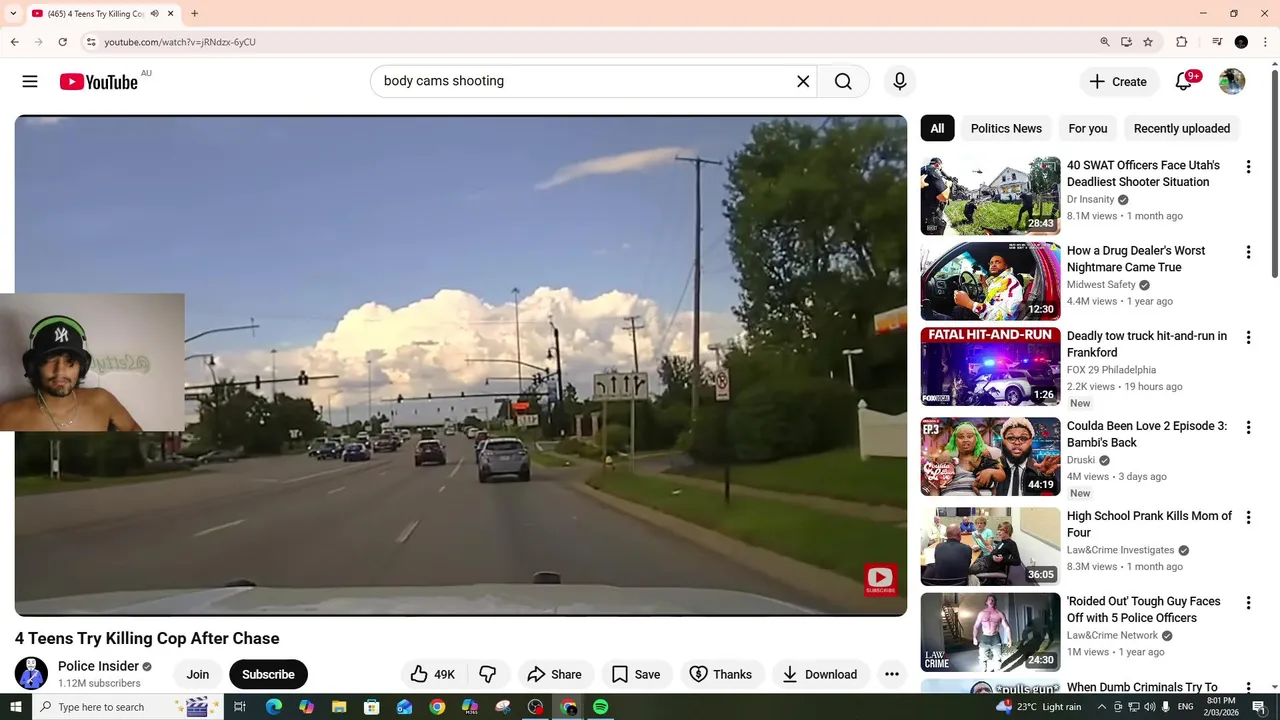Viewport: 1280px width, 720px height.
Task: Open the Windows Action Center notifications
Action: coord(1259,707)
